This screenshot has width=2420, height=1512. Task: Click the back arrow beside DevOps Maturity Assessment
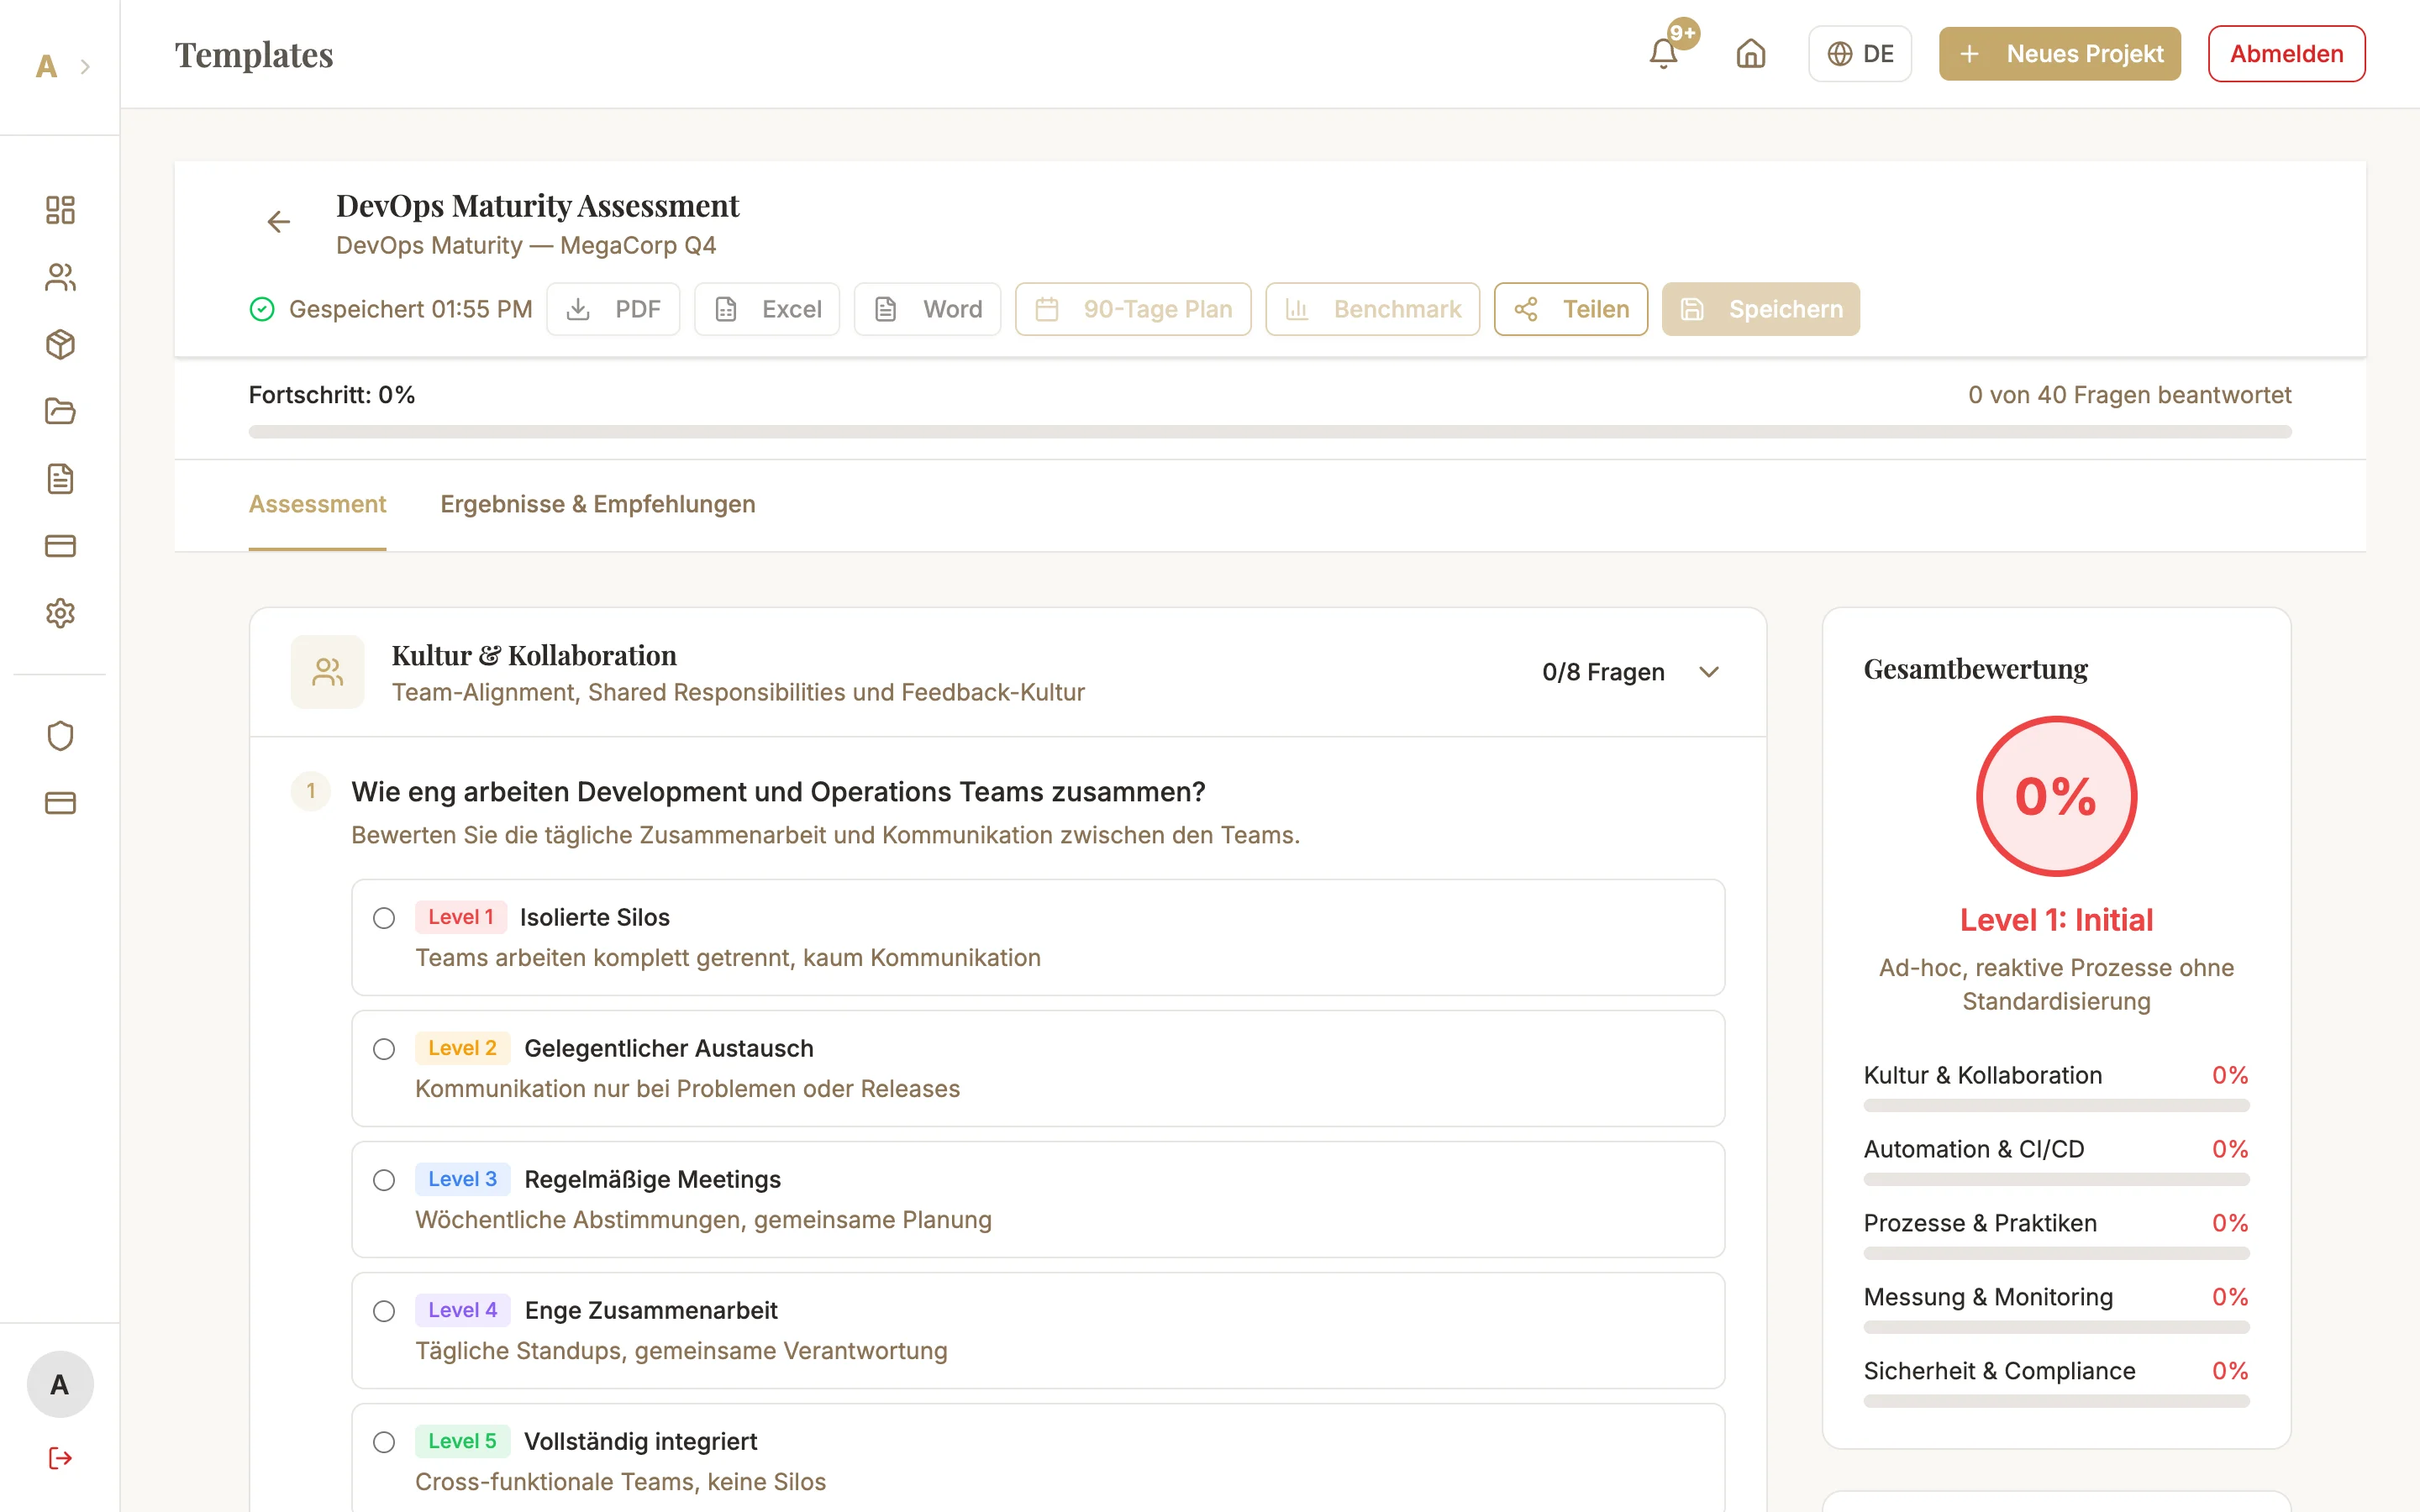pos(279,221)
